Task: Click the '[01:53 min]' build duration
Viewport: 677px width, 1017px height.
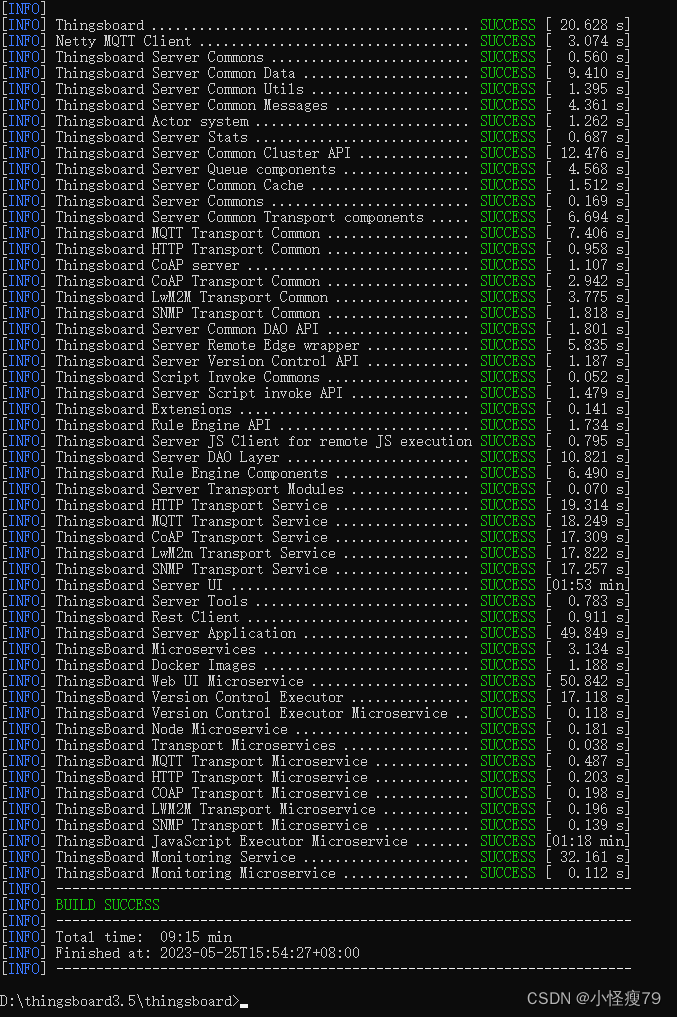Action: 588,585
